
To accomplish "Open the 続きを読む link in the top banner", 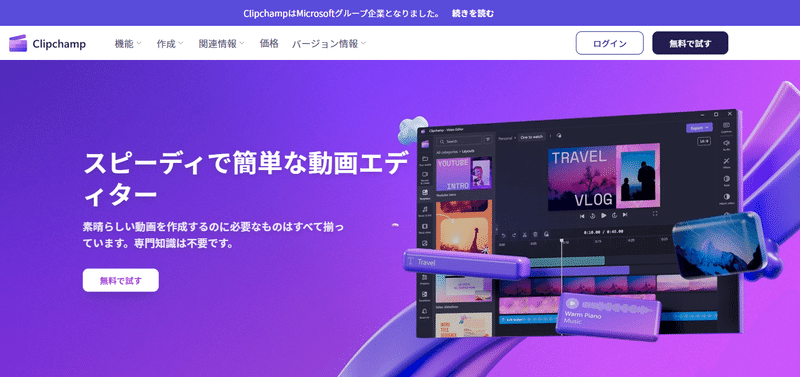I will pos(472,13).
